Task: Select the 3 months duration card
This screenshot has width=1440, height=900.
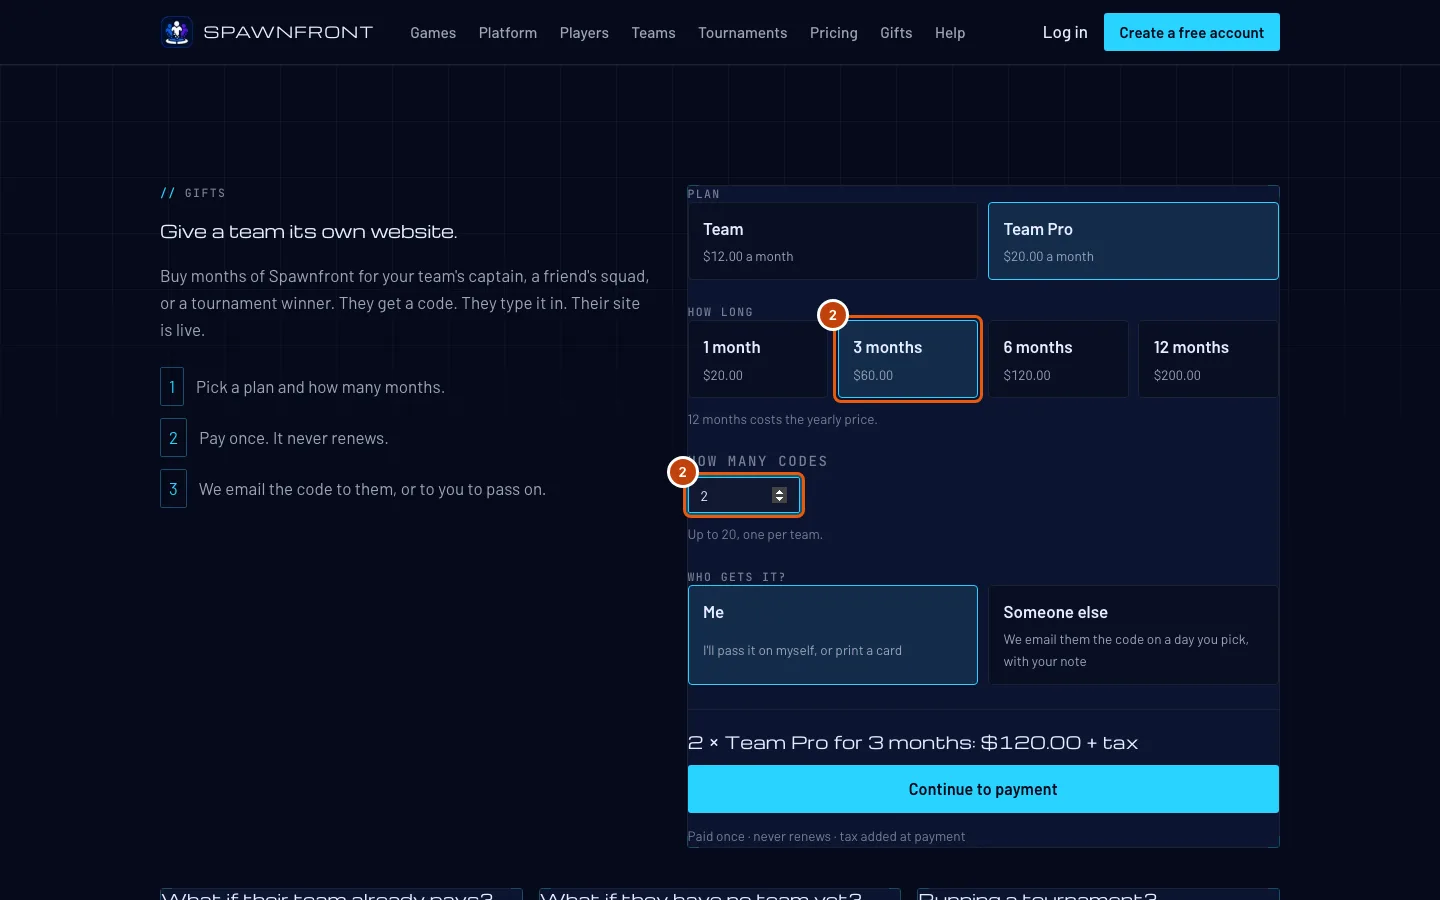Action: pos(908,359)
